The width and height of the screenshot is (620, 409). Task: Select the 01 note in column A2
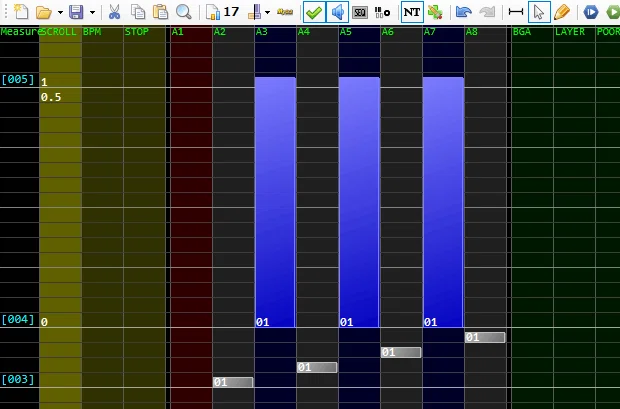coord(233,382)
